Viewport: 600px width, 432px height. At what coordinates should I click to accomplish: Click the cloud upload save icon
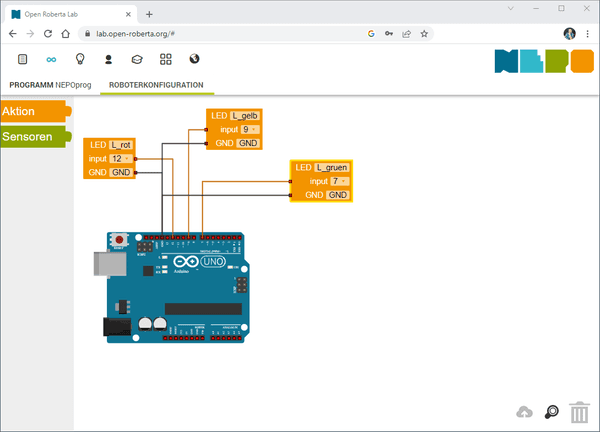[x=524, y=412]
